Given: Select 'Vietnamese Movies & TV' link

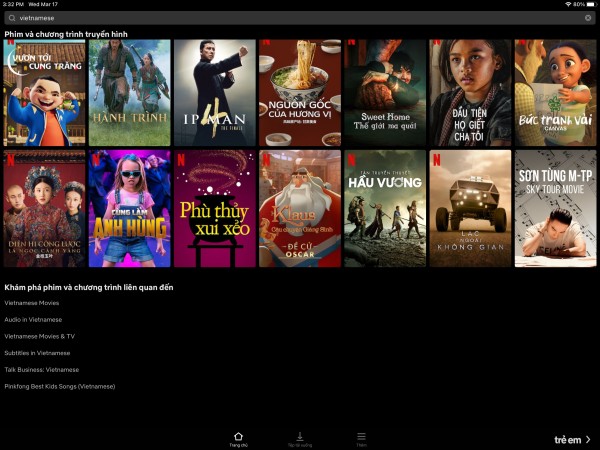Looking at the screenshot, I should click(40, 336).
